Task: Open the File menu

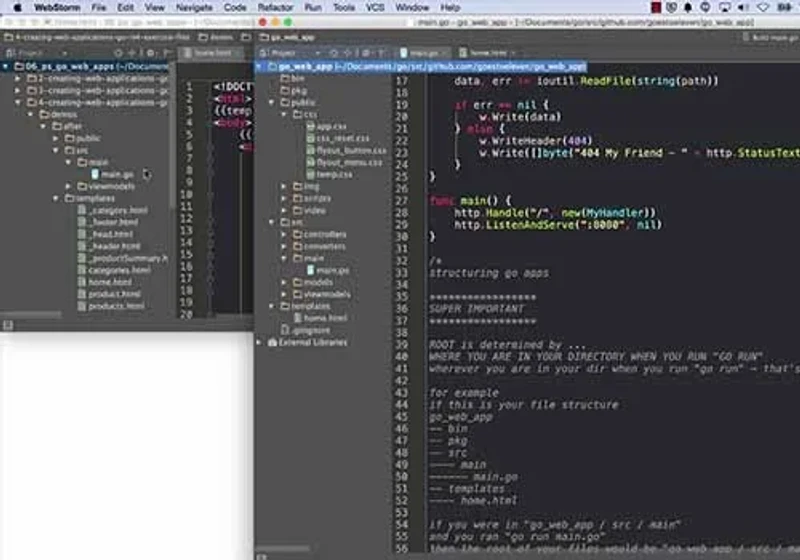Action: coord(98,7)
